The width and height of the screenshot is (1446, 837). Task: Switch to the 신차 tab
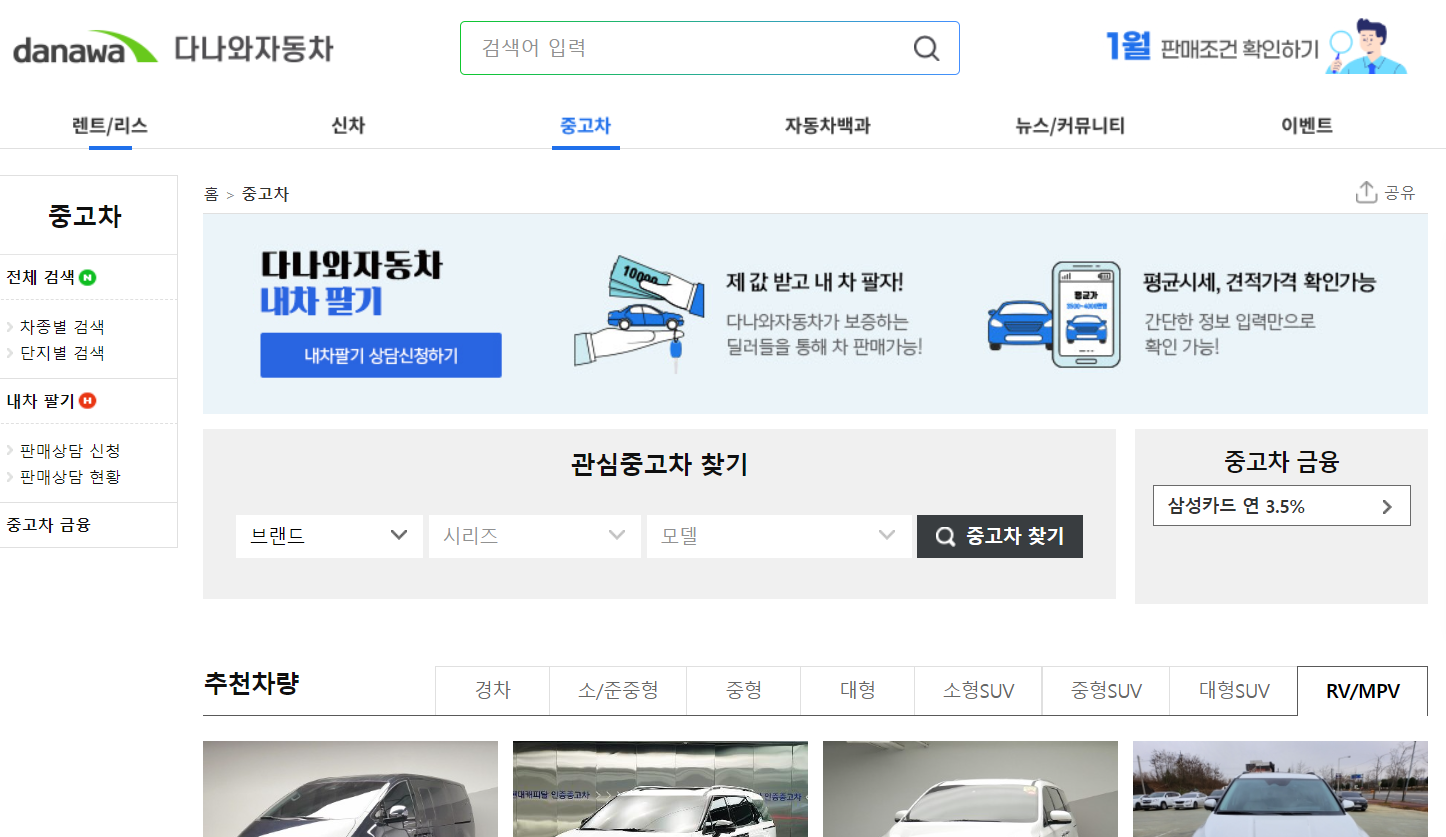(x=347, y=125)
